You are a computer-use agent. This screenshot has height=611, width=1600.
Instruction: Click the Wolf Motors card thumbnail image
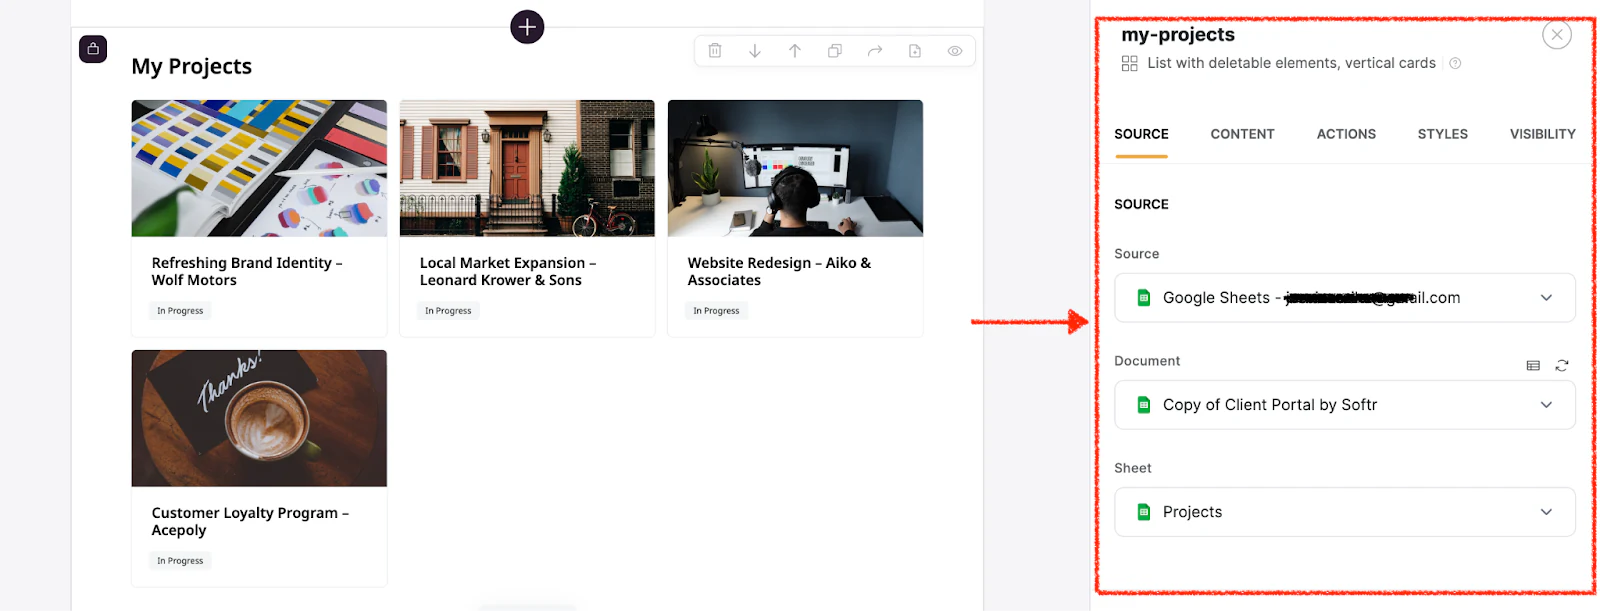tap(259, 168)
